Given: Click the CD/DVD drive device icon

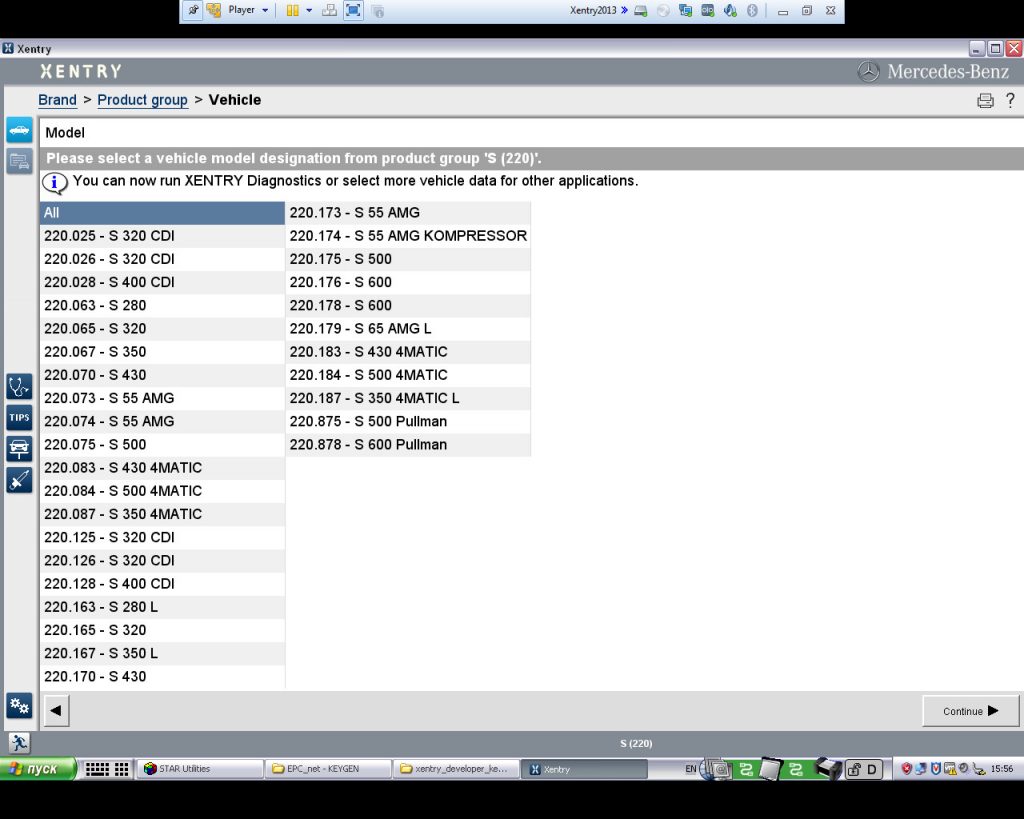Looking at the screenshot, I should click(663, 10).
